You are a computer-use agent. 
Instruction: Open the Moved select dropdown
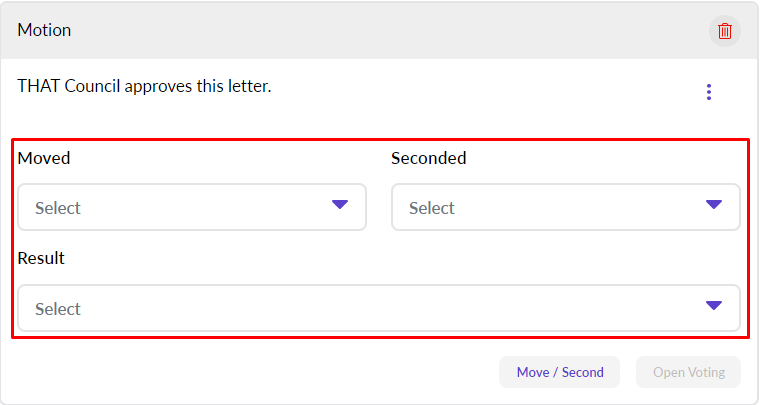coord(192,207)
